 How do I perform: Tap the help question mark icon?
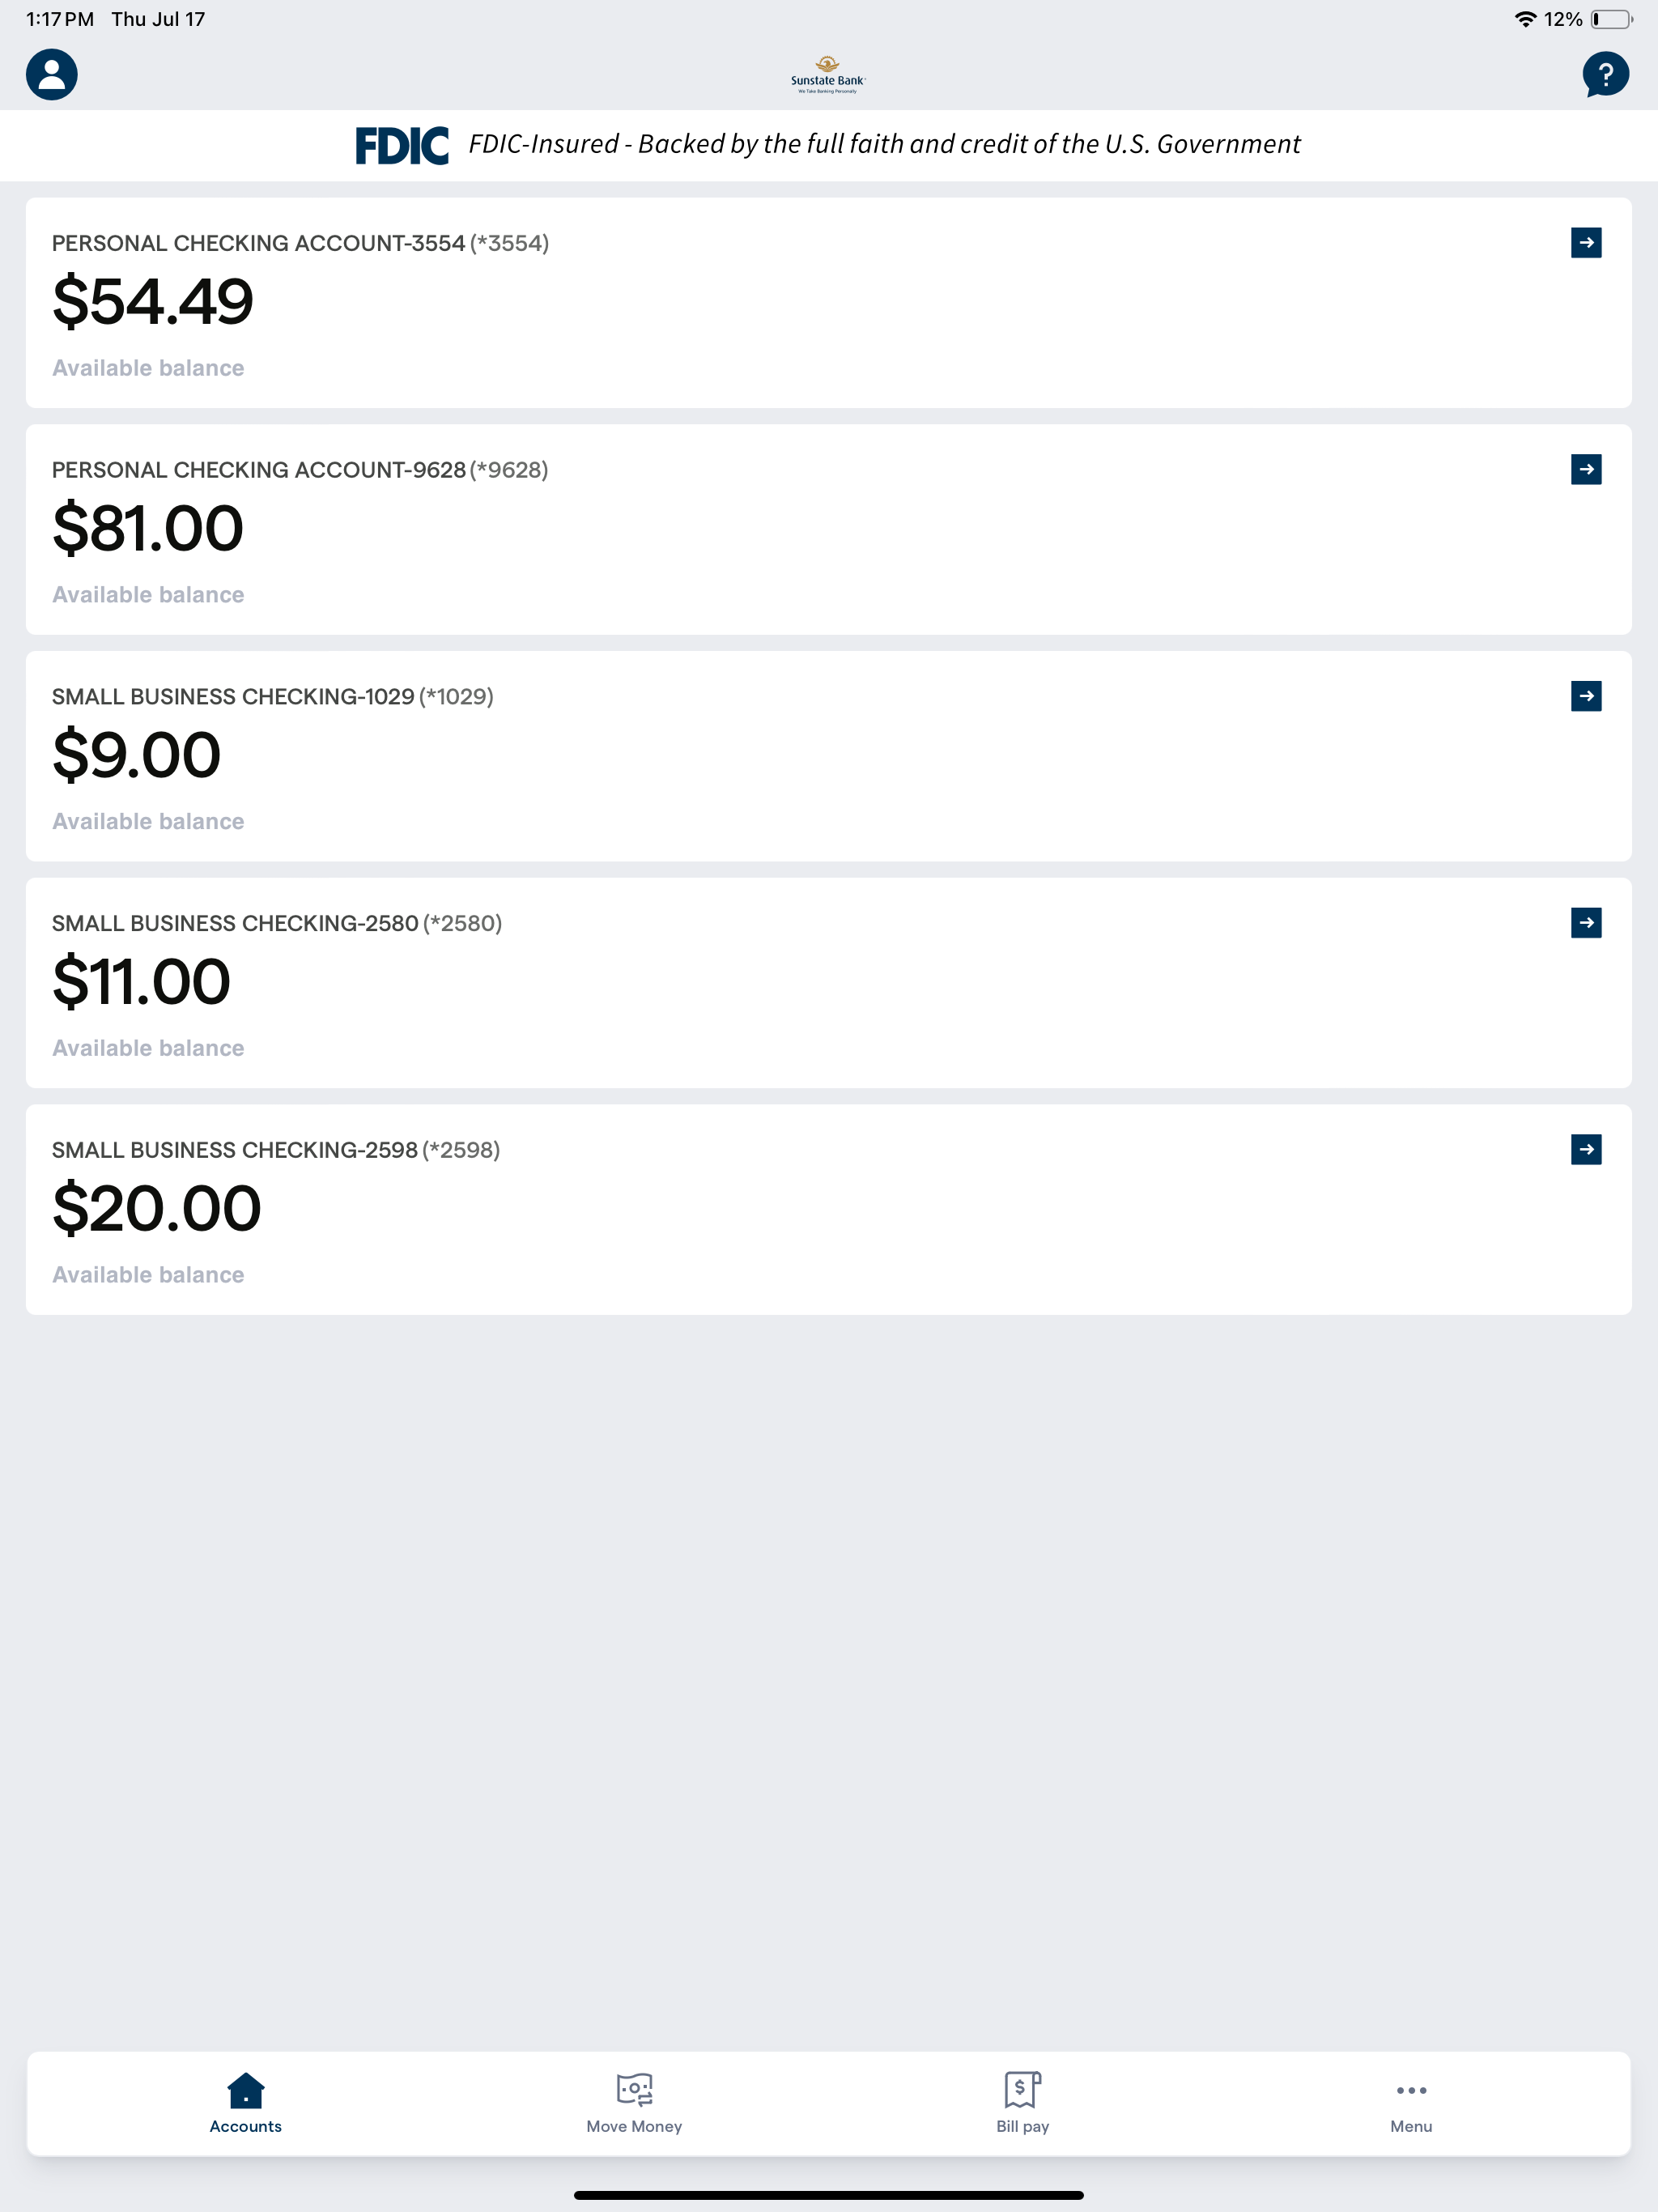click(x=1605, y=74)
